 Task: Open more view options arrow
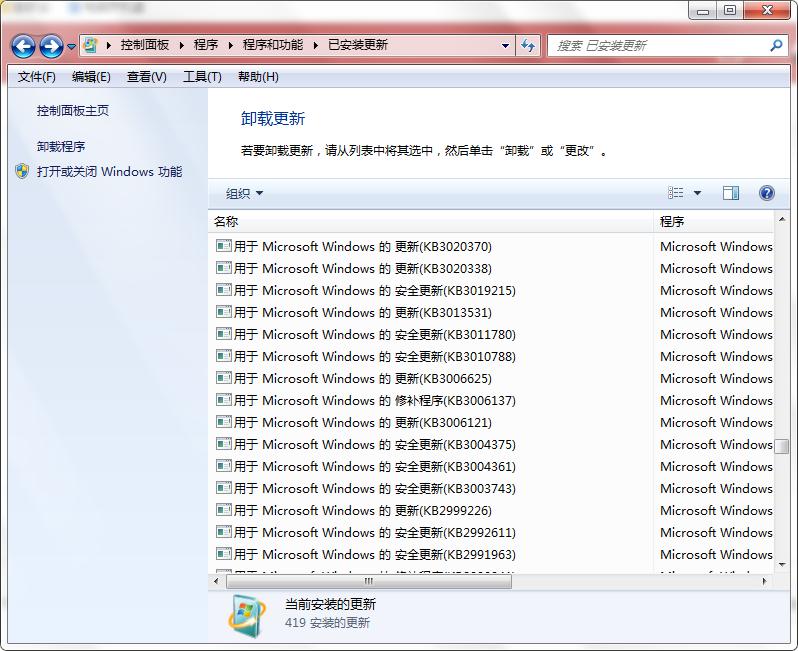coord(697,193)
